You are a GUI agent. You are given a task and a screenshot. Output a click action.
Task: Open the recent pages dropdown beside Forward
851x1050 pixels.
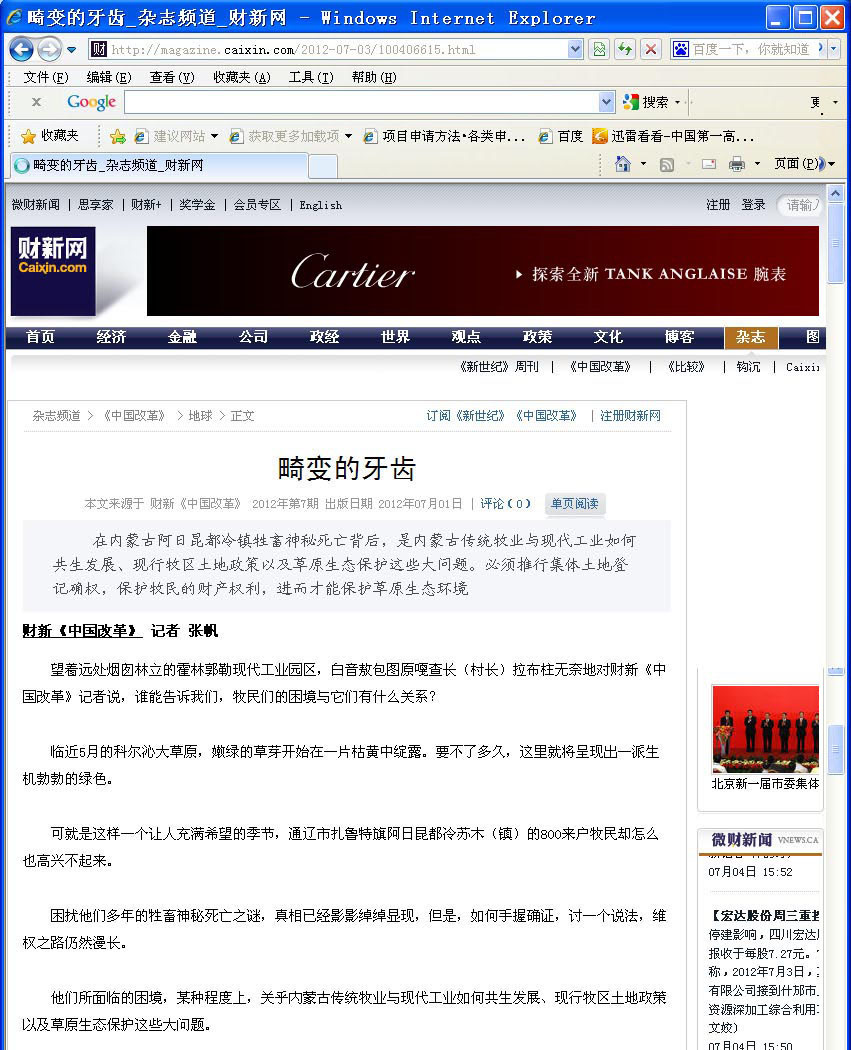click(x=72, y=50)
